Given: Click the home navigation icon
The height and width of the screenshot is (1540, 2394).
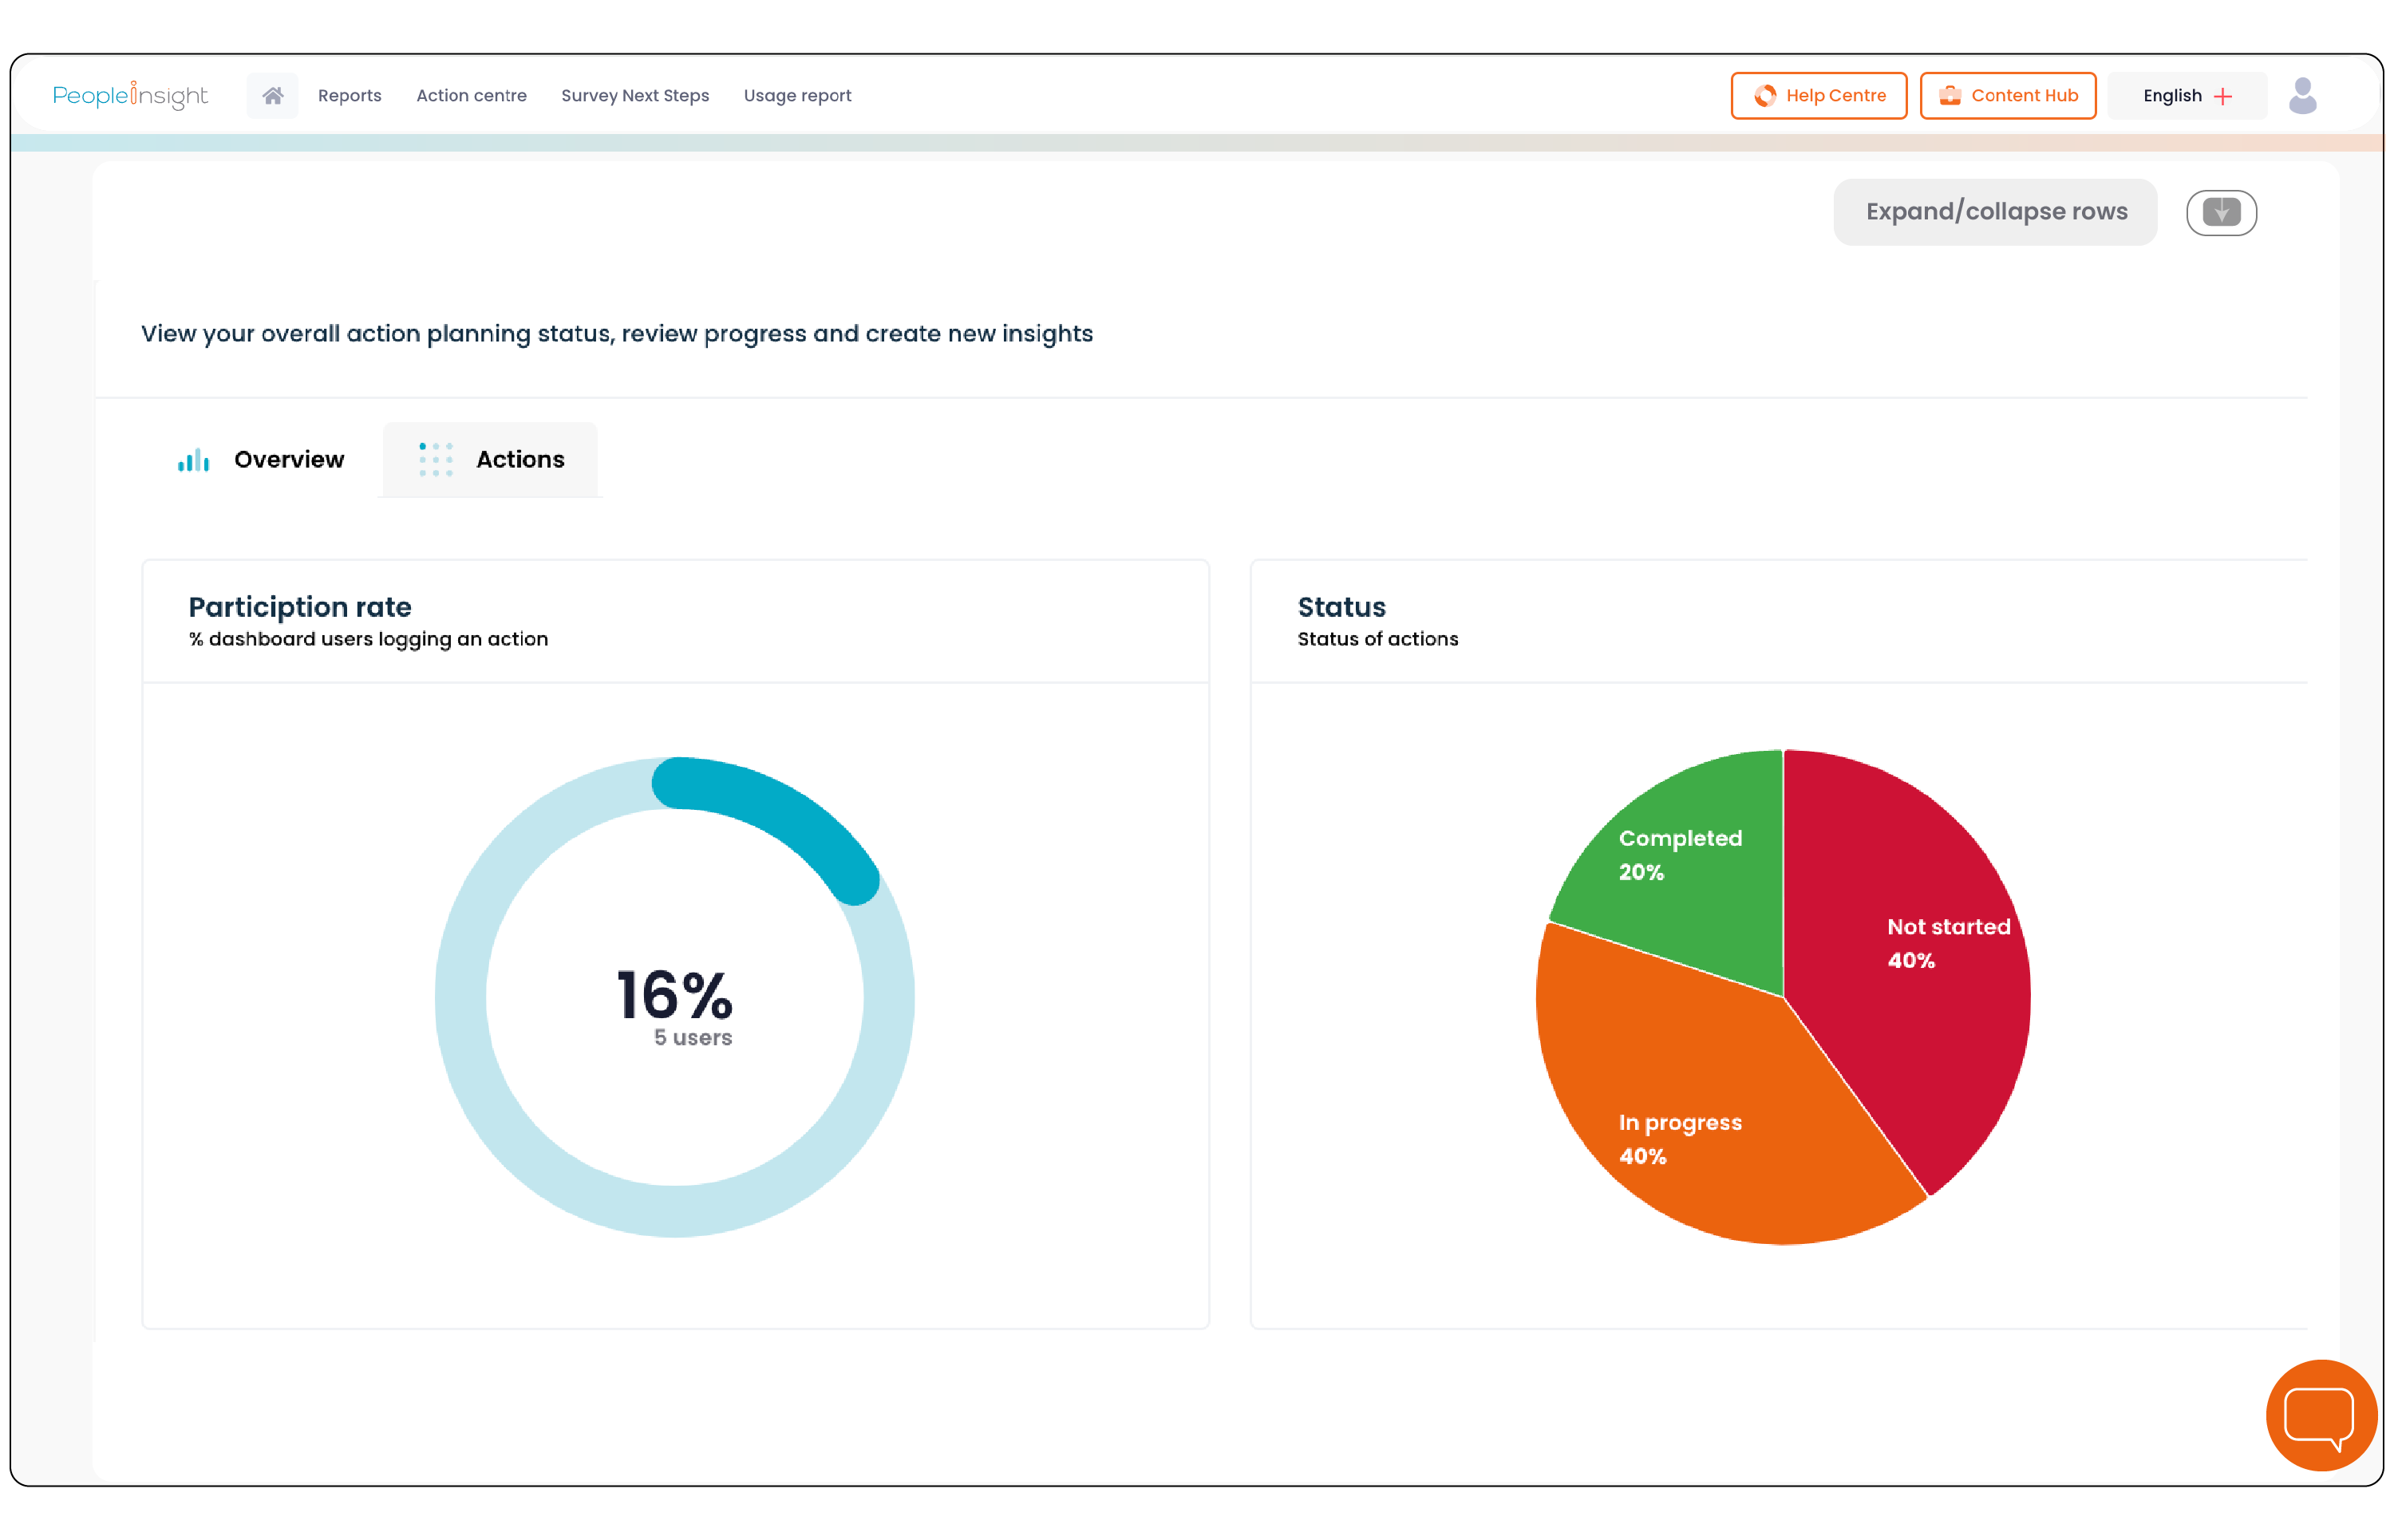Looking at the screenshot, I should click(274, 96).
